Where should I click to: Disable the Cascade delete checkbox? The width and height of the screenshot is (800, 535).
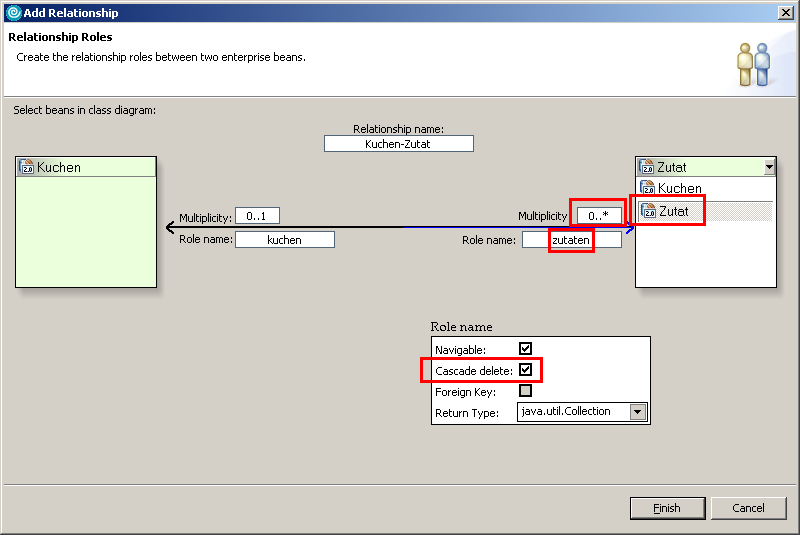525,370
